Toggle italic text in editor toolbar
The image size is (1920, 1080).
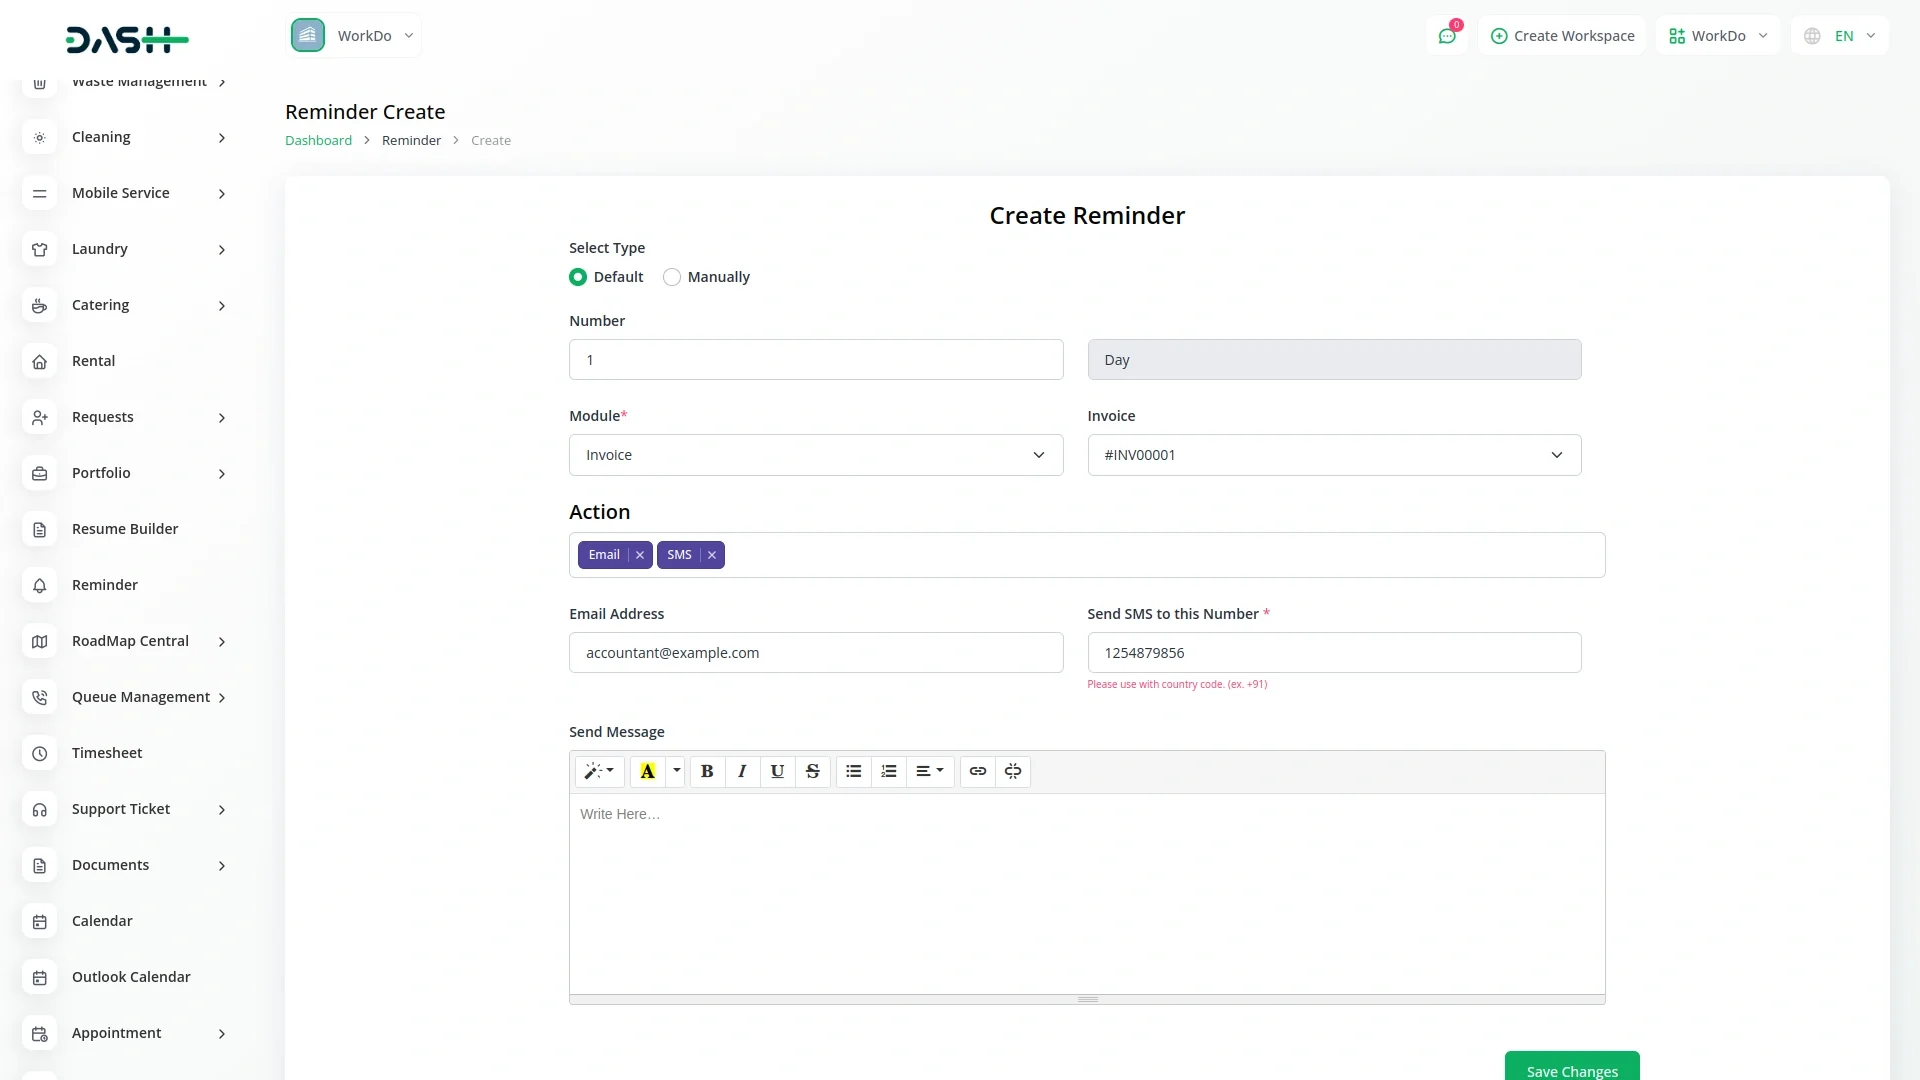pyautogui.click(x=742, y=771)
